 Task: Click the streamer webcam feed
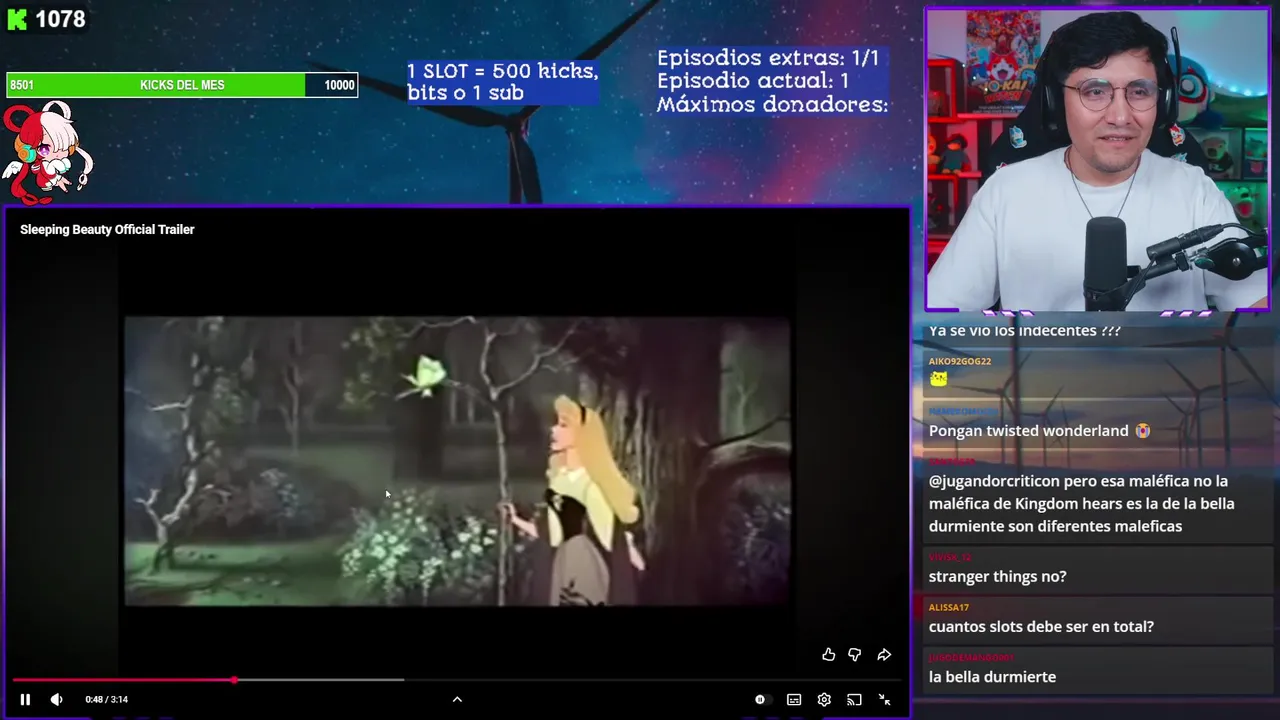(x=1097, y=160)
